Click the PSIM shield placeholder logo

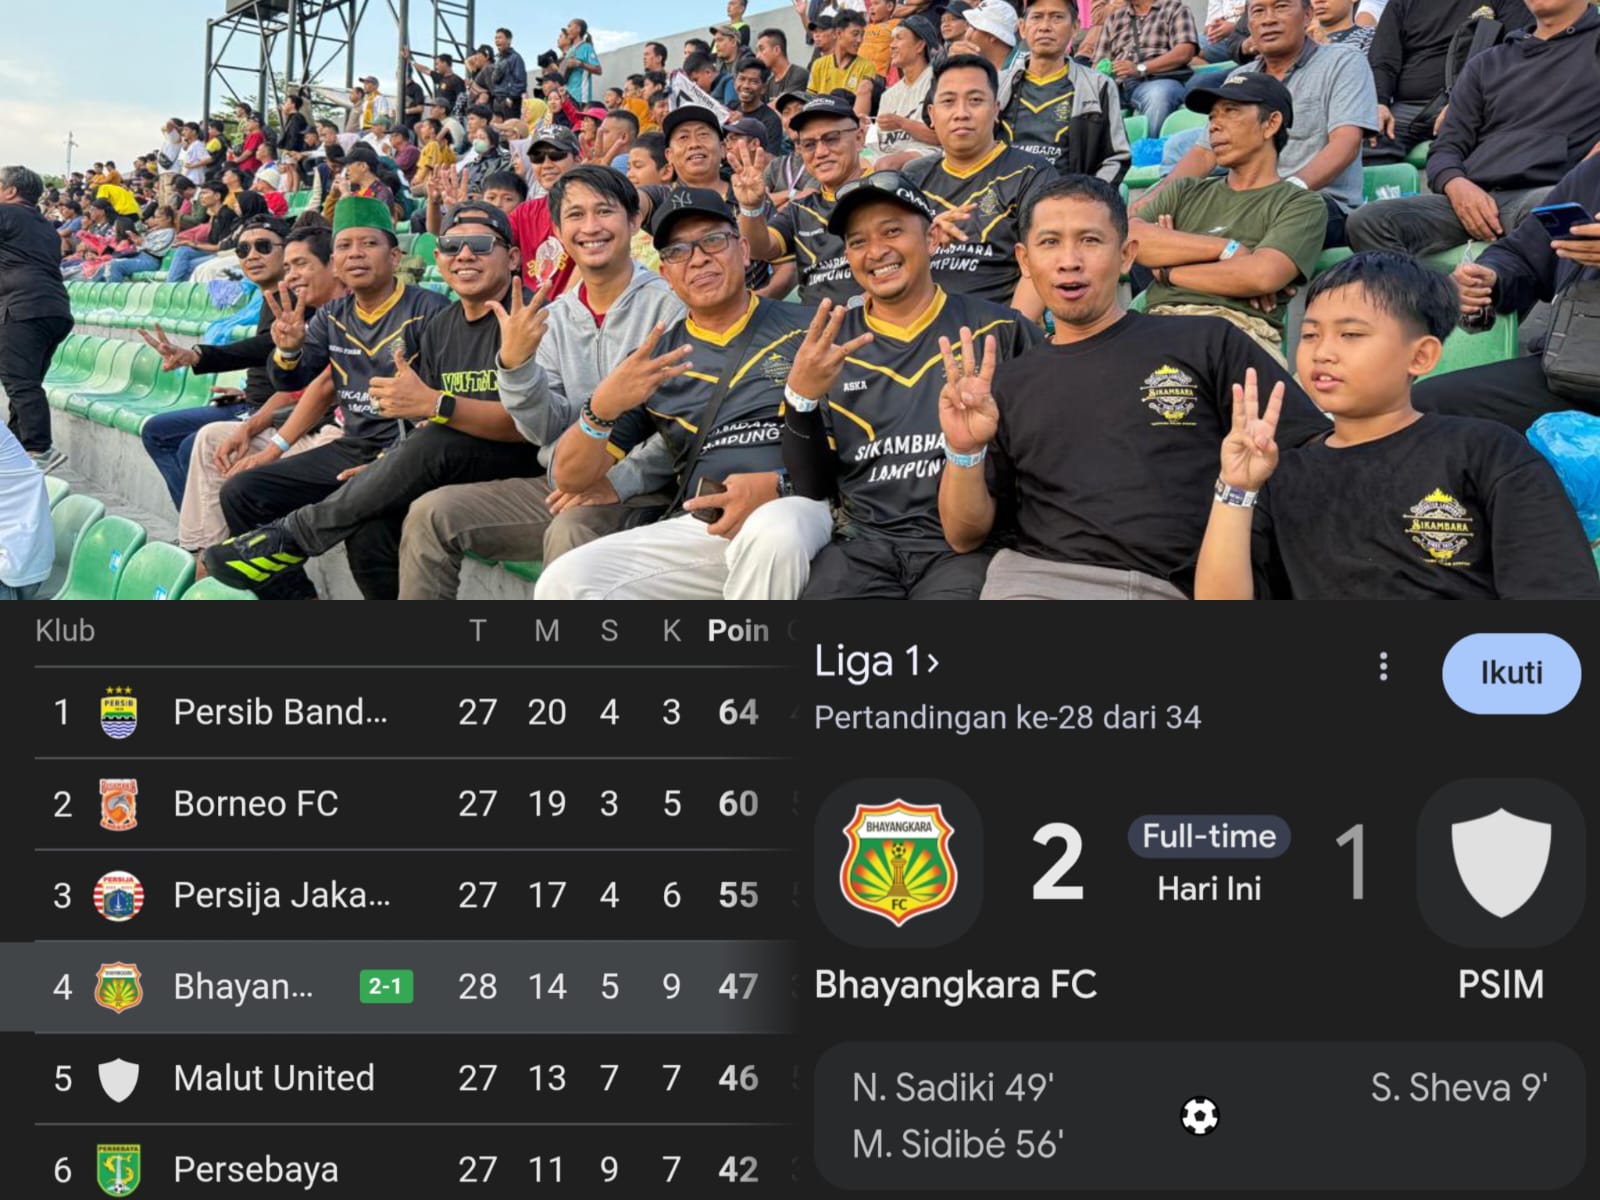click(1501, 862)
